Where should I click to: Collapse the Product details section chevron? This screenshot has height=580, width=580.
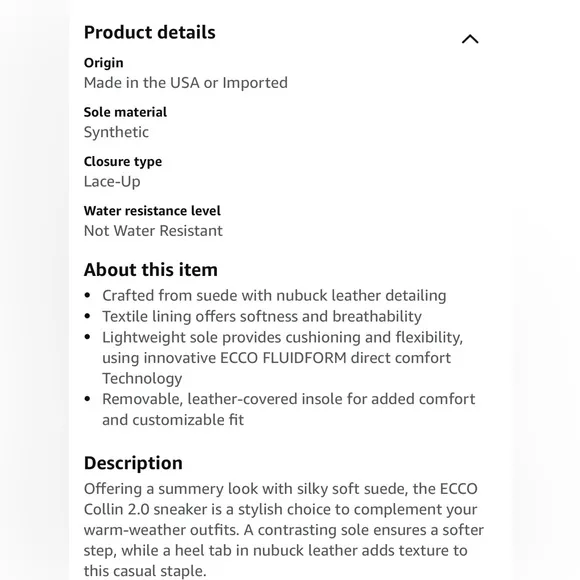[470, 39]
